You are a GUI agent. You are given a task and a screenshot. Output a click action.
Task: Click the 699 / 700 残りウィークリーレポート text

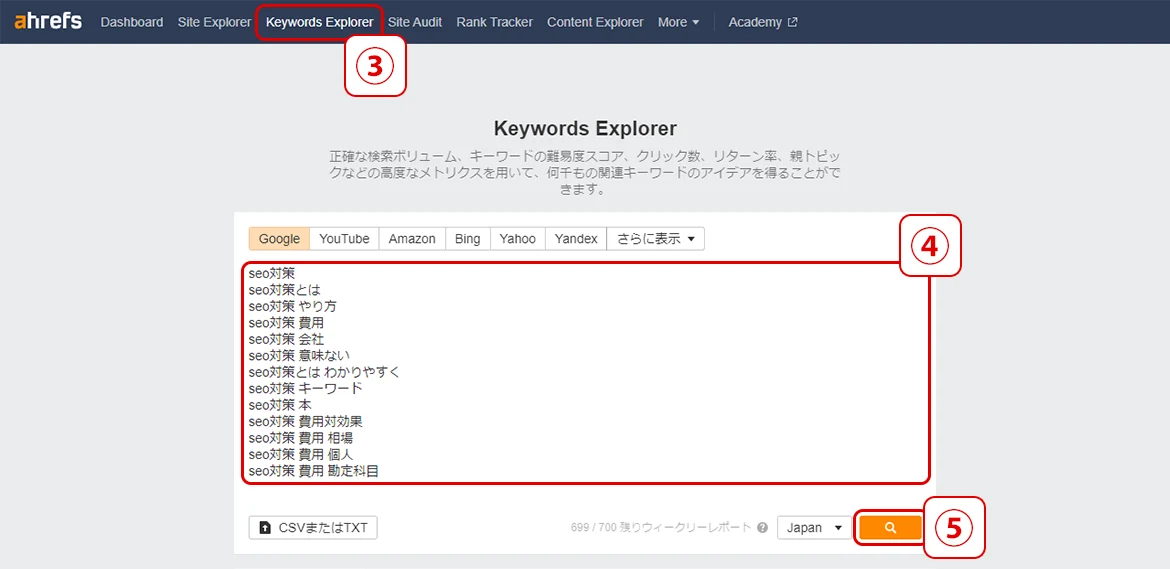point(661,527)
